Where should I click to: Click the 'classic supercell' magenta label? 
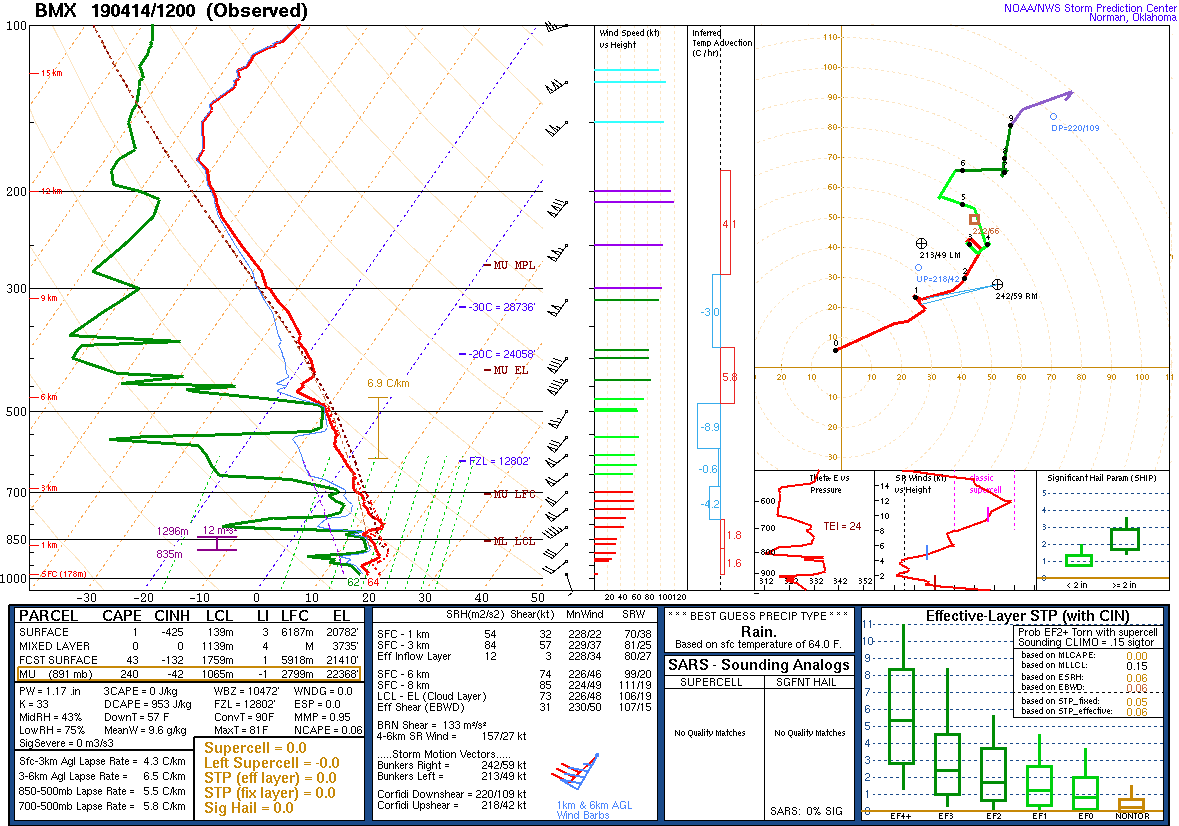click(985, 483)
